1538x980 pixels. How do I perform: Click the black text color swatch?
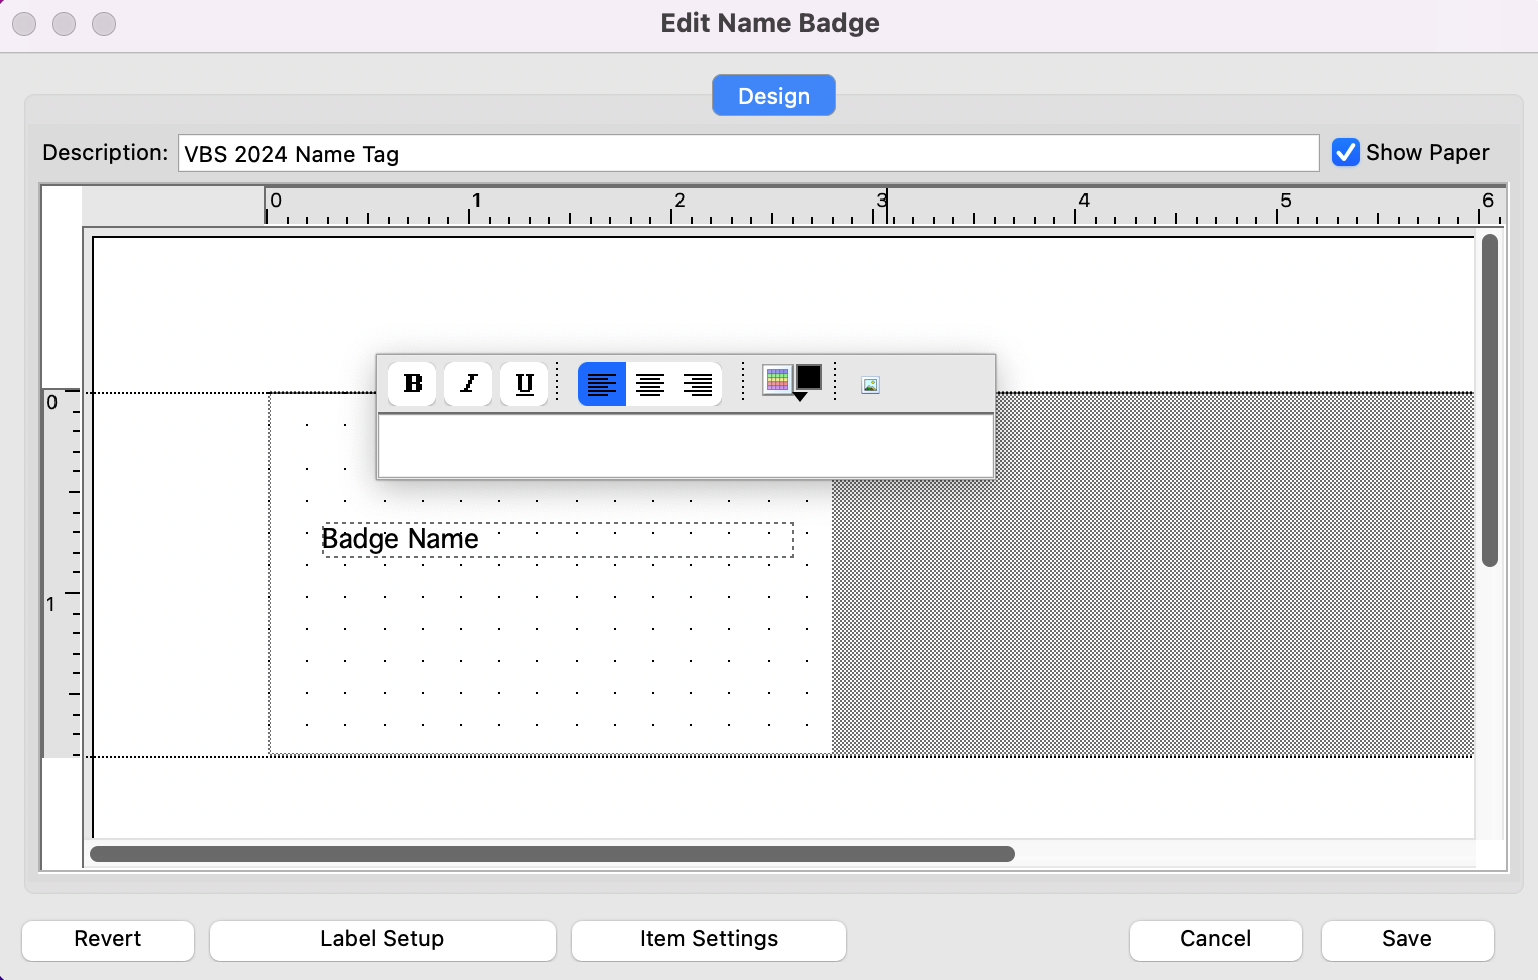point(808,377)
